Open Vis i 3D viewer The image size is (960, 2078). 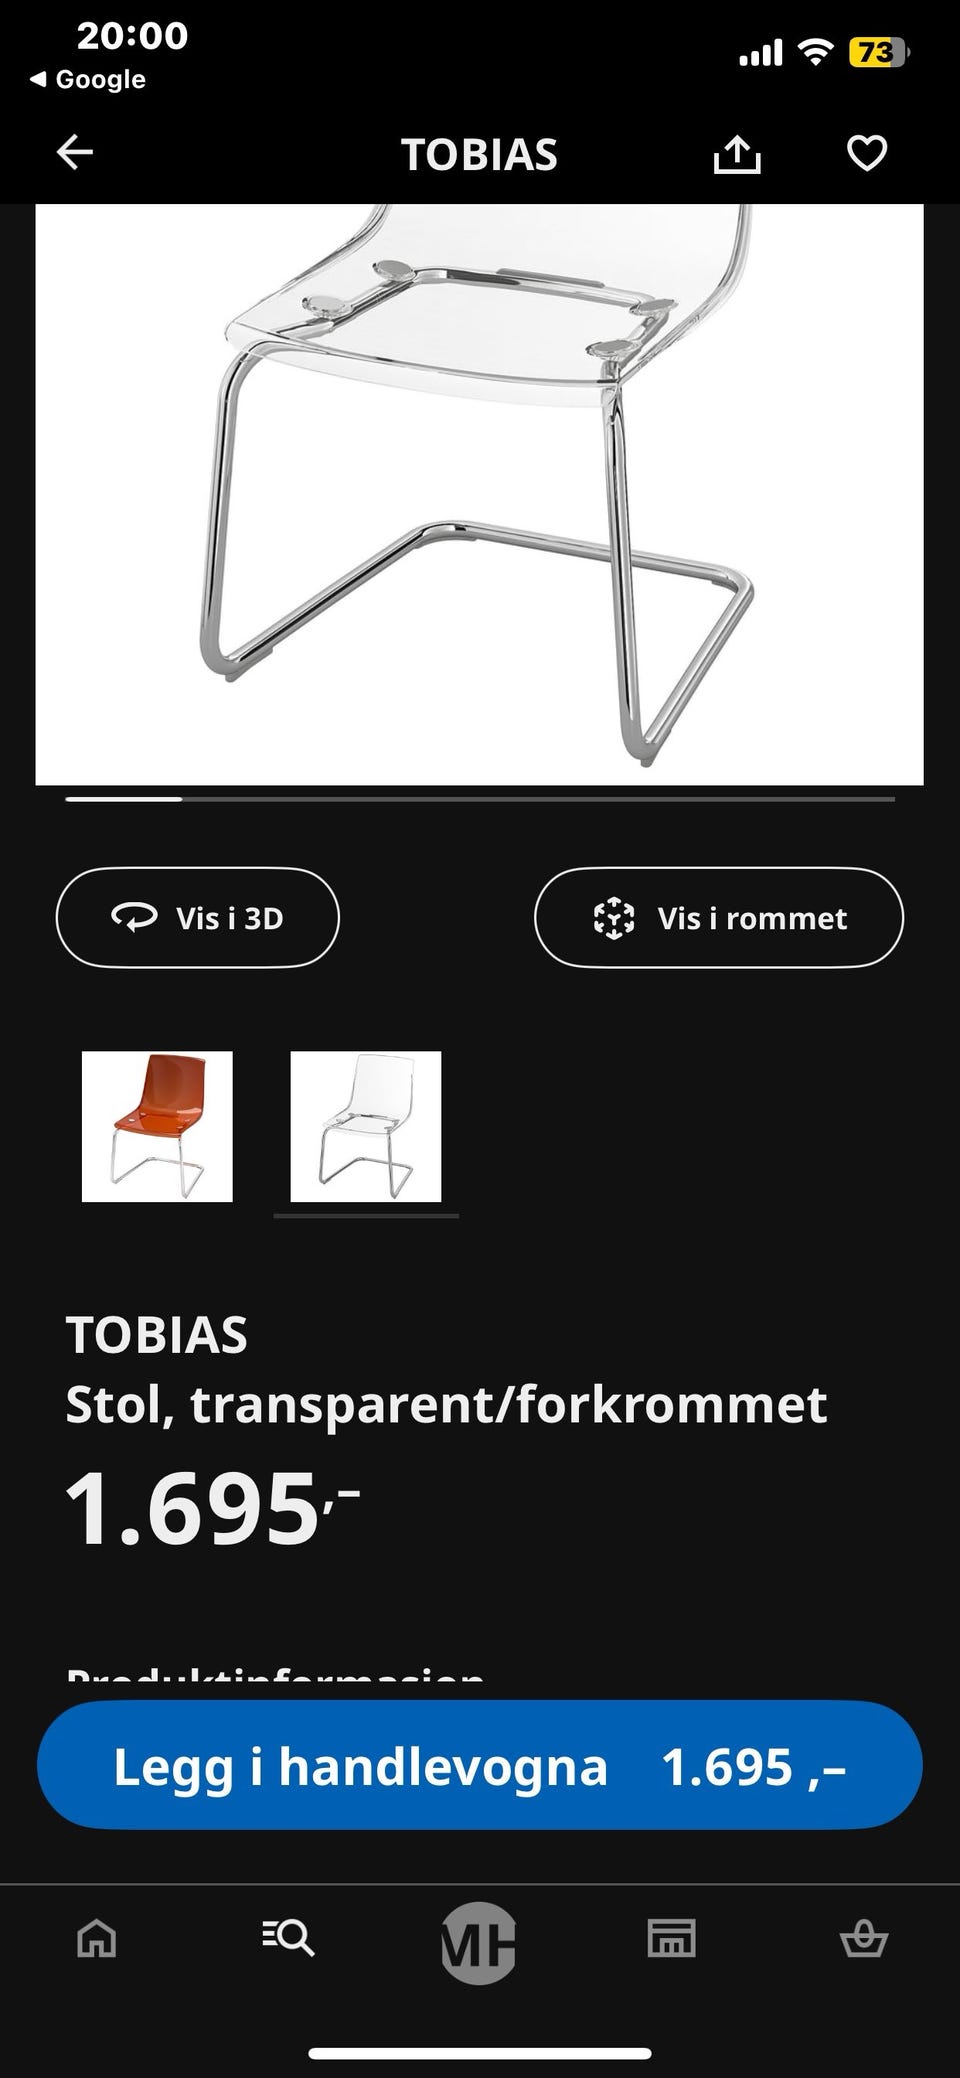198,917
